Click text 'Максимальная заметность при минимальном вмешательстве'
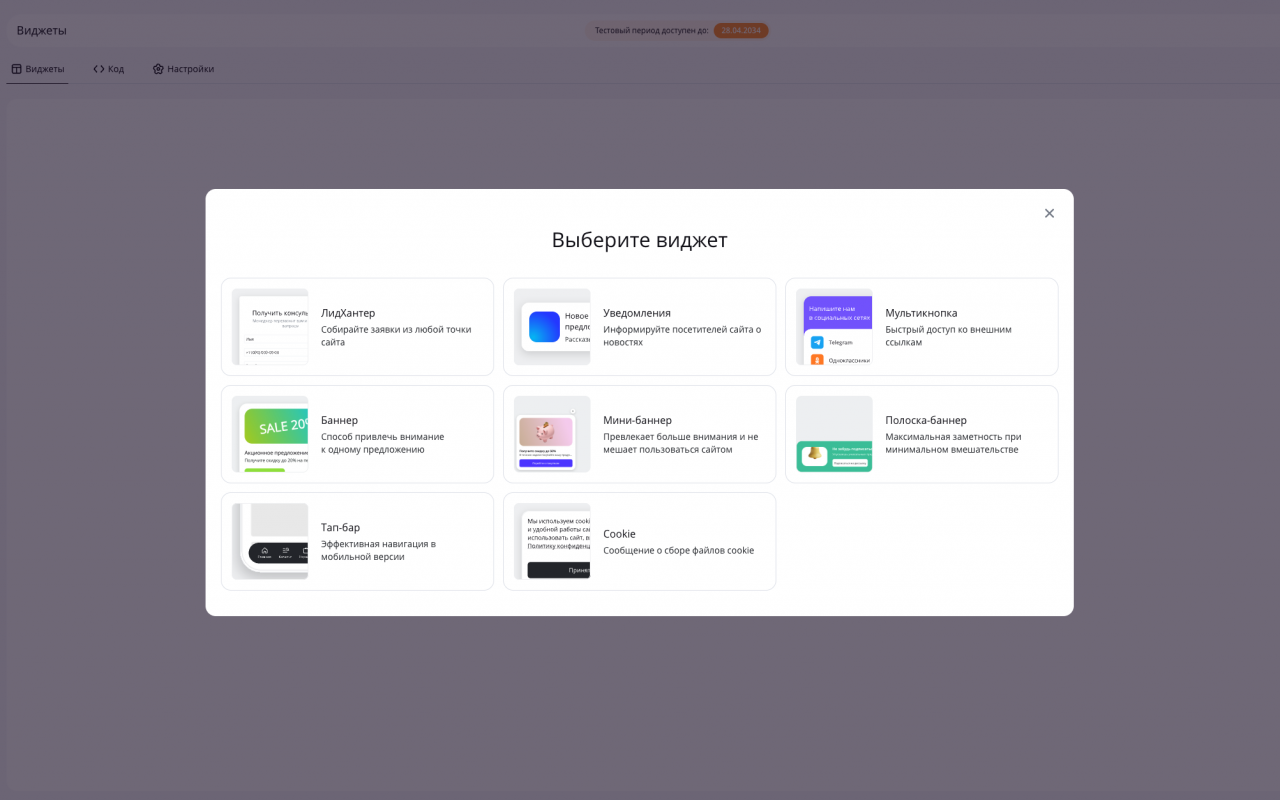 [x=953, y=443]
